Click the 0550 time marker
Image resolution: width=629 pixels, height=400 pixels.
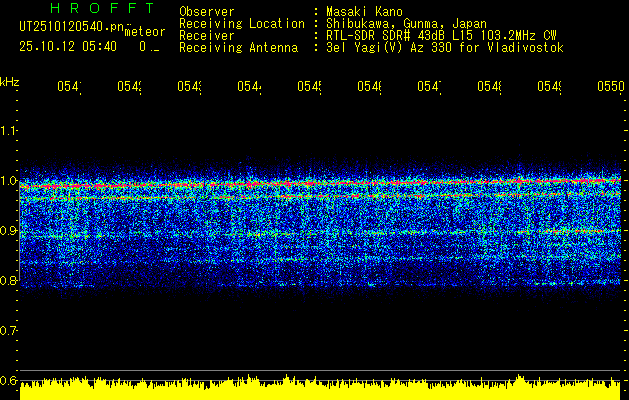[x=611, y=86]
